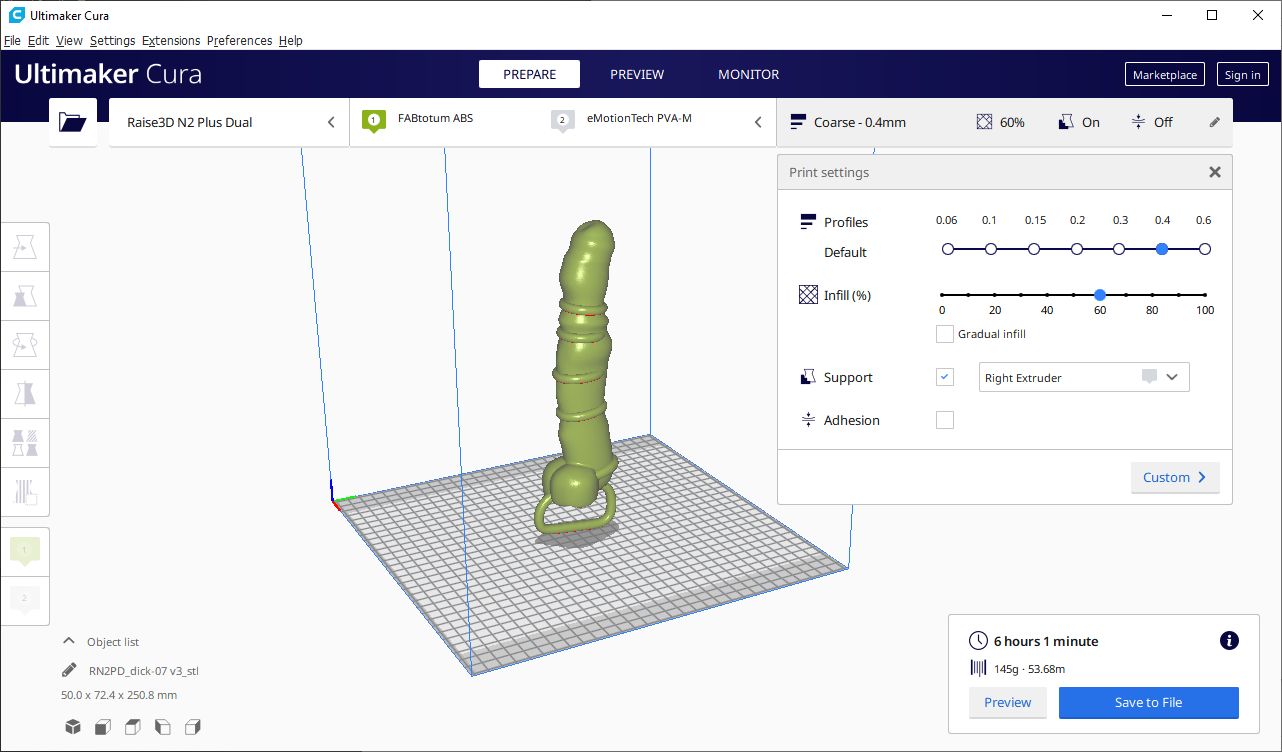The height and width of the screenshot is (752, 1282).
Task: Open file with the folder icon
Action: 73,122
